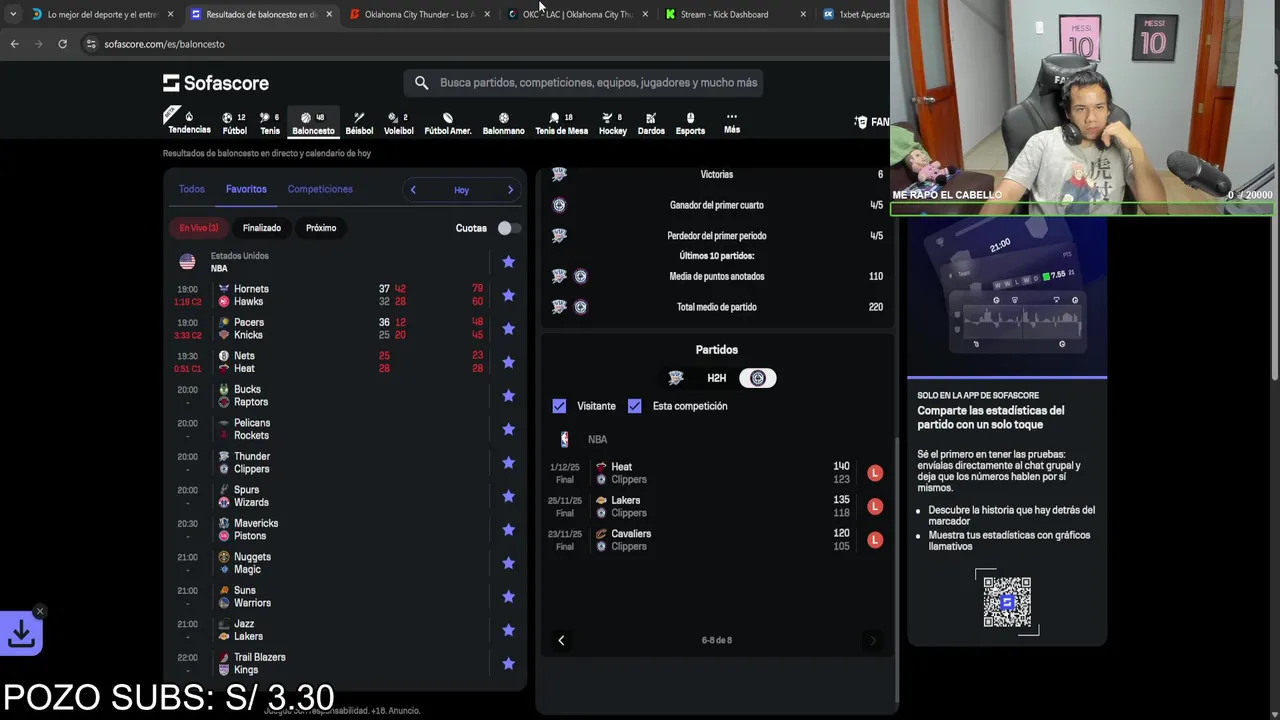This screenshot has width=1280, height=720.
Task: Go to next day arrow
Action: [x=510, y=190]
